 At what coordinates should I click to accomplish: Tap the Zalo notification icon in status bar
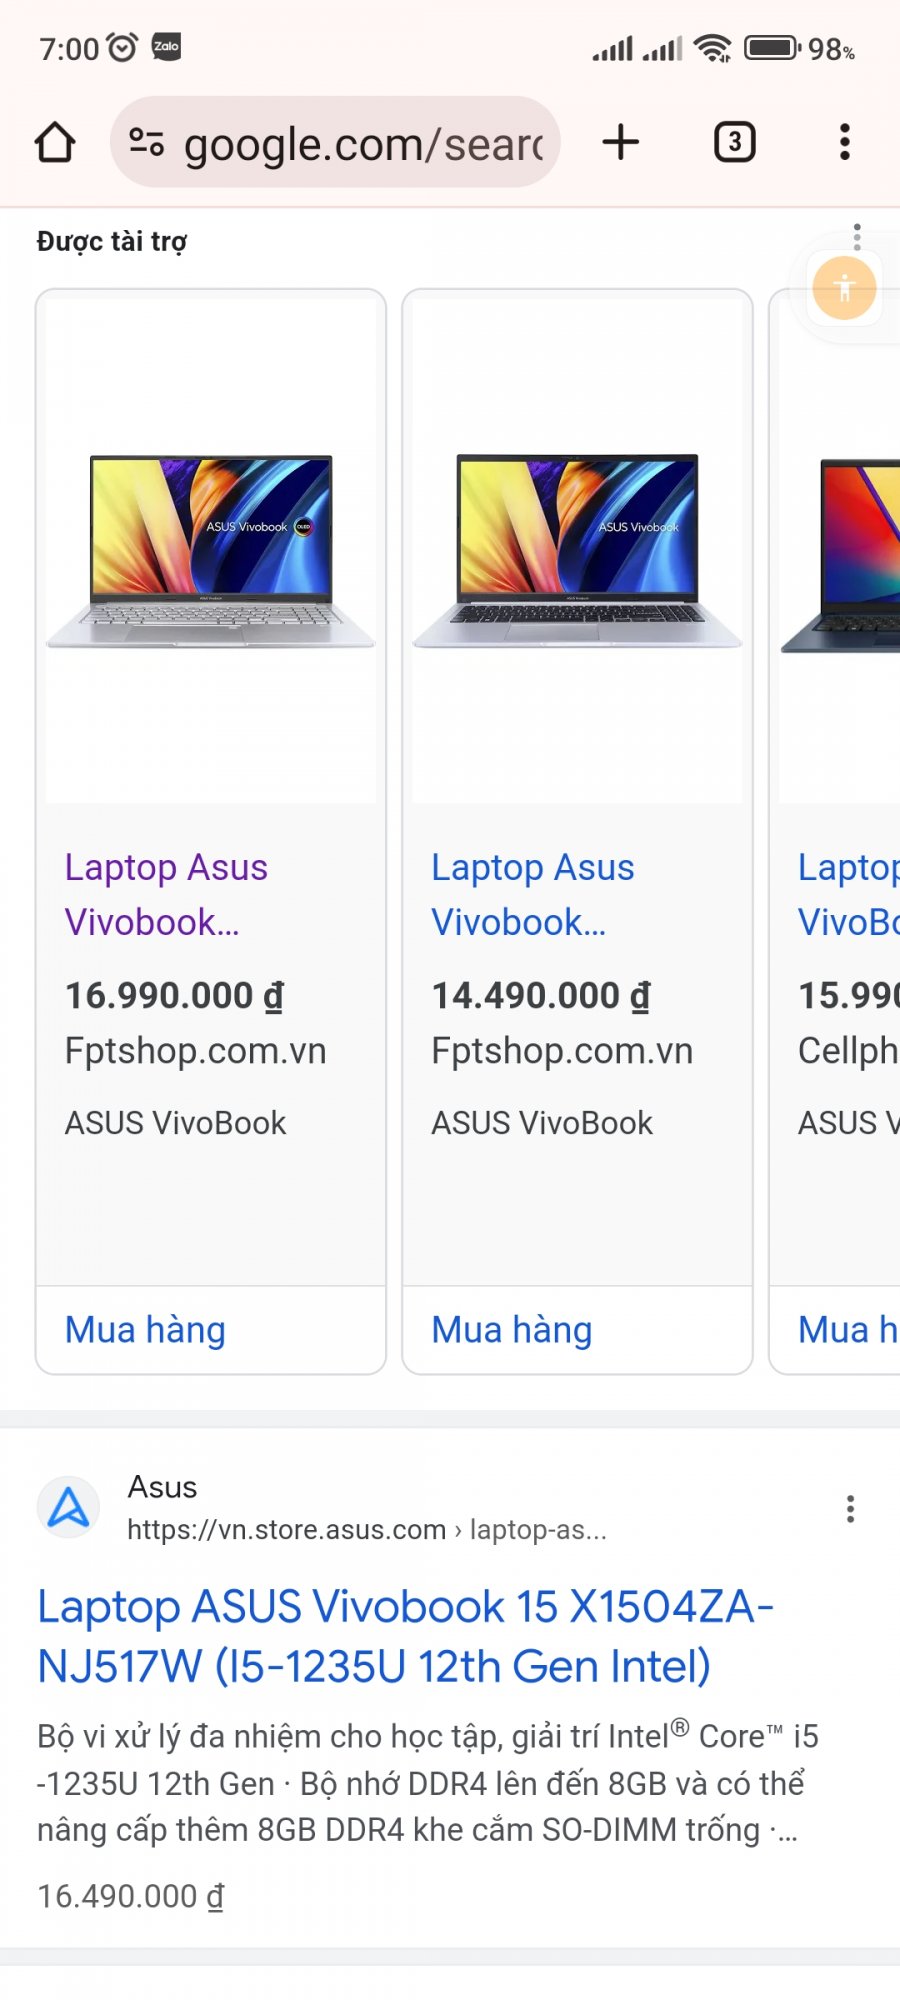(166, 47)
